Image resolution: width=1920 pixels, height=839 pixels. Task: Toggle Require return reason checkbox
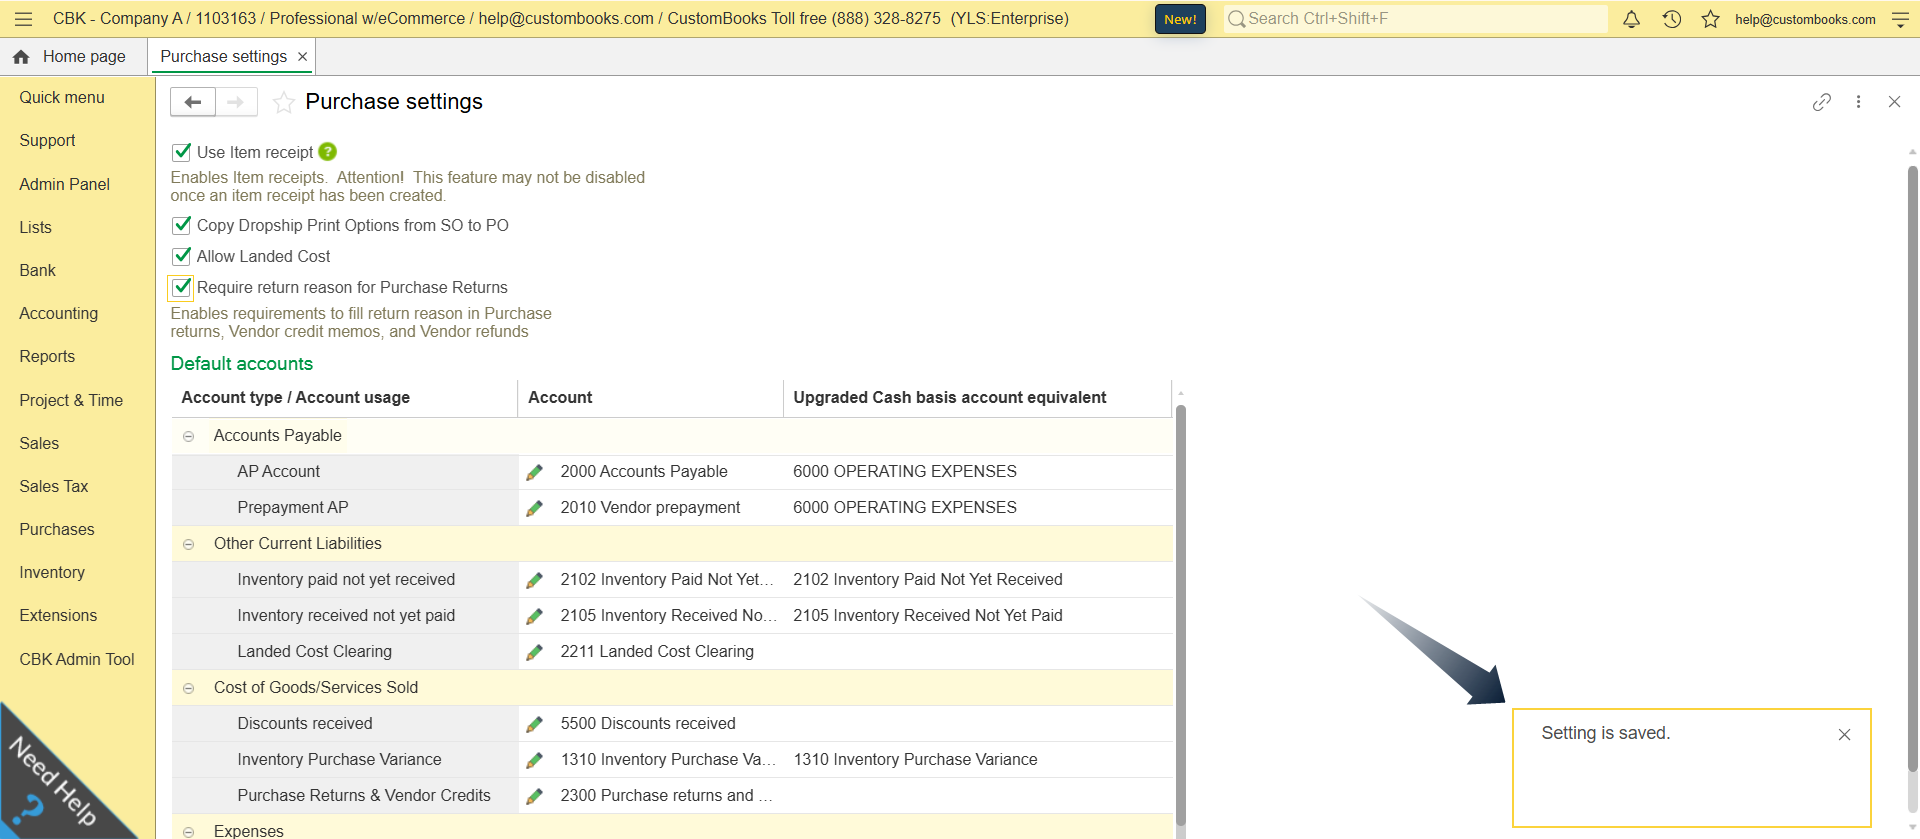182,287
